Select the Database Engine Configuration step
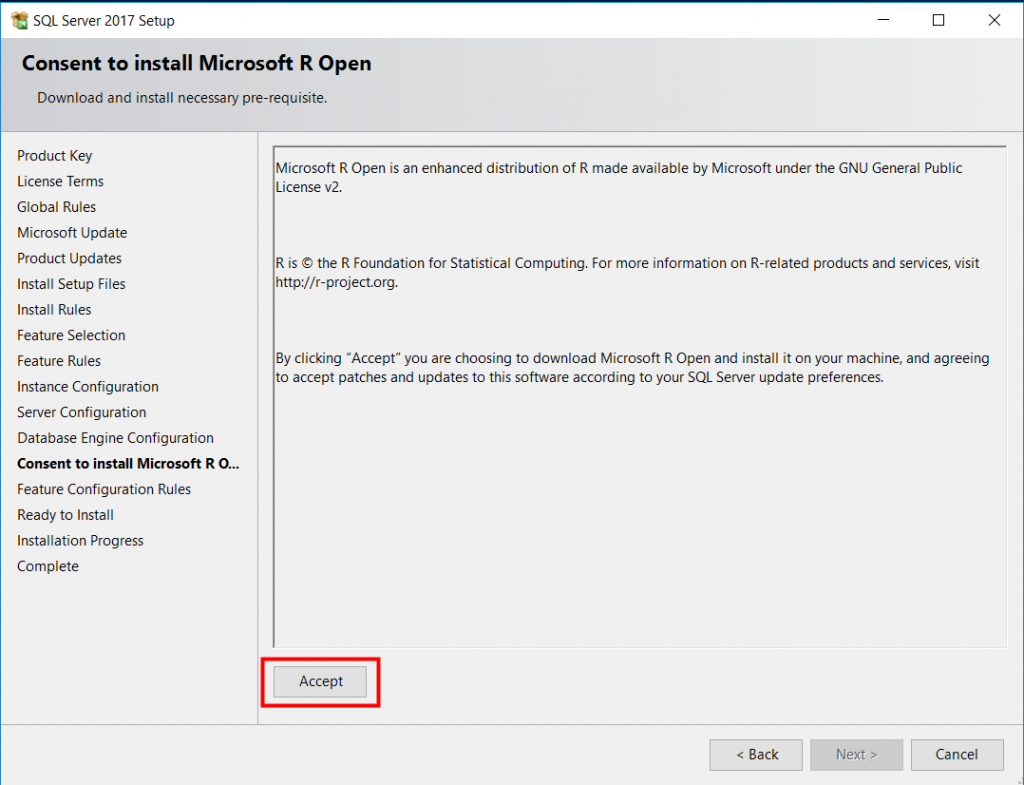The height and width of the screenshot is (785, 1024). tap(116, 438)
